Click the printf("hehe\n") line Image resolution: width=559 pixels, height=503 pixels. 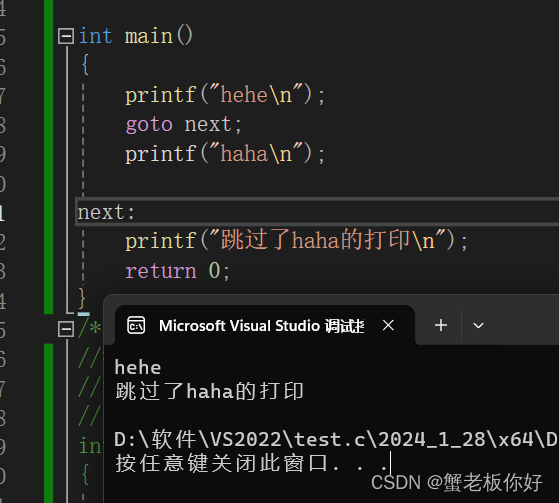pos(225,95)
